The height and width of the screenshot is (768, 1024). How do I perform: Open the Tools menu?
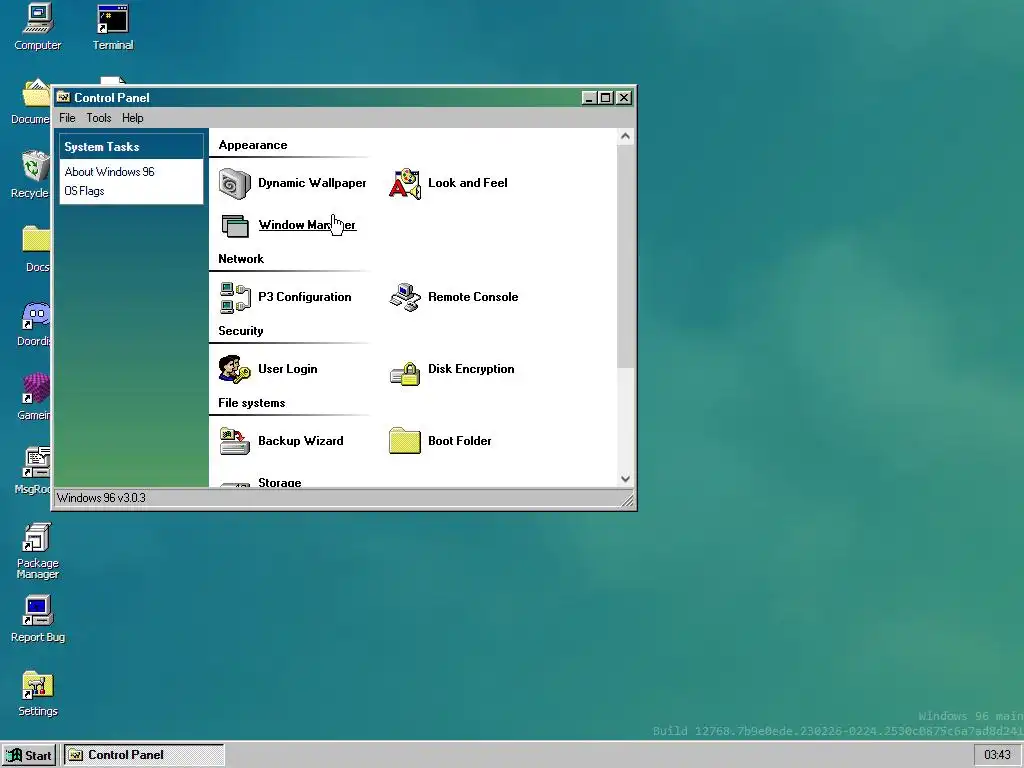pos(99,118)
